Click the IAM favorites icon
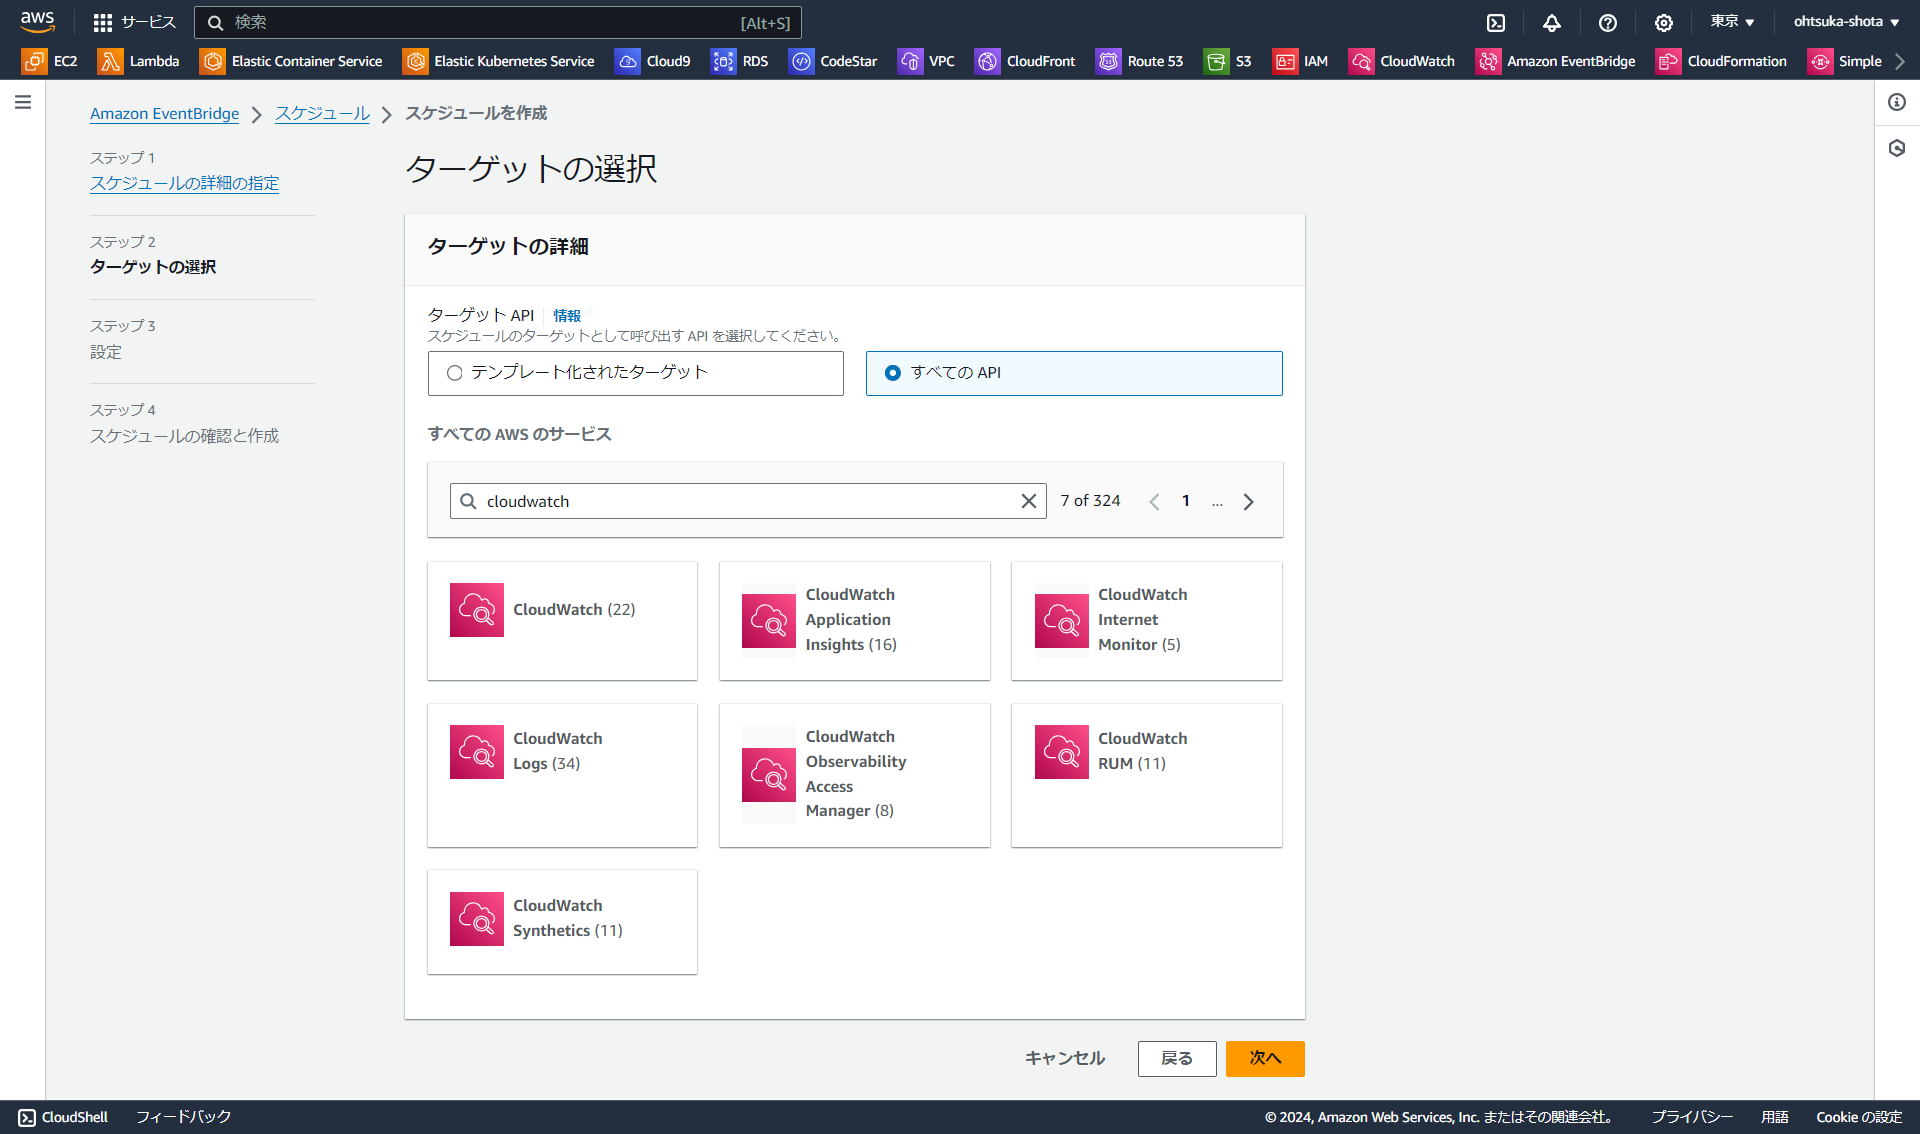This screenshot has width=1920, height=1134. 1286,61
